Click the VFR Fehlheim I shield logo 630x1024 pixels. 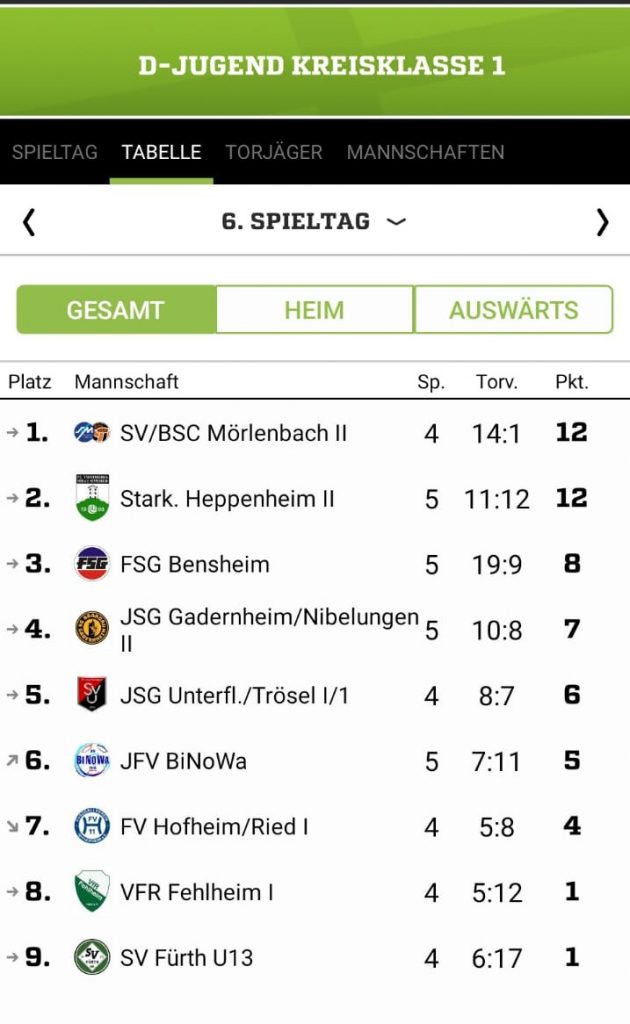point(92,891)
